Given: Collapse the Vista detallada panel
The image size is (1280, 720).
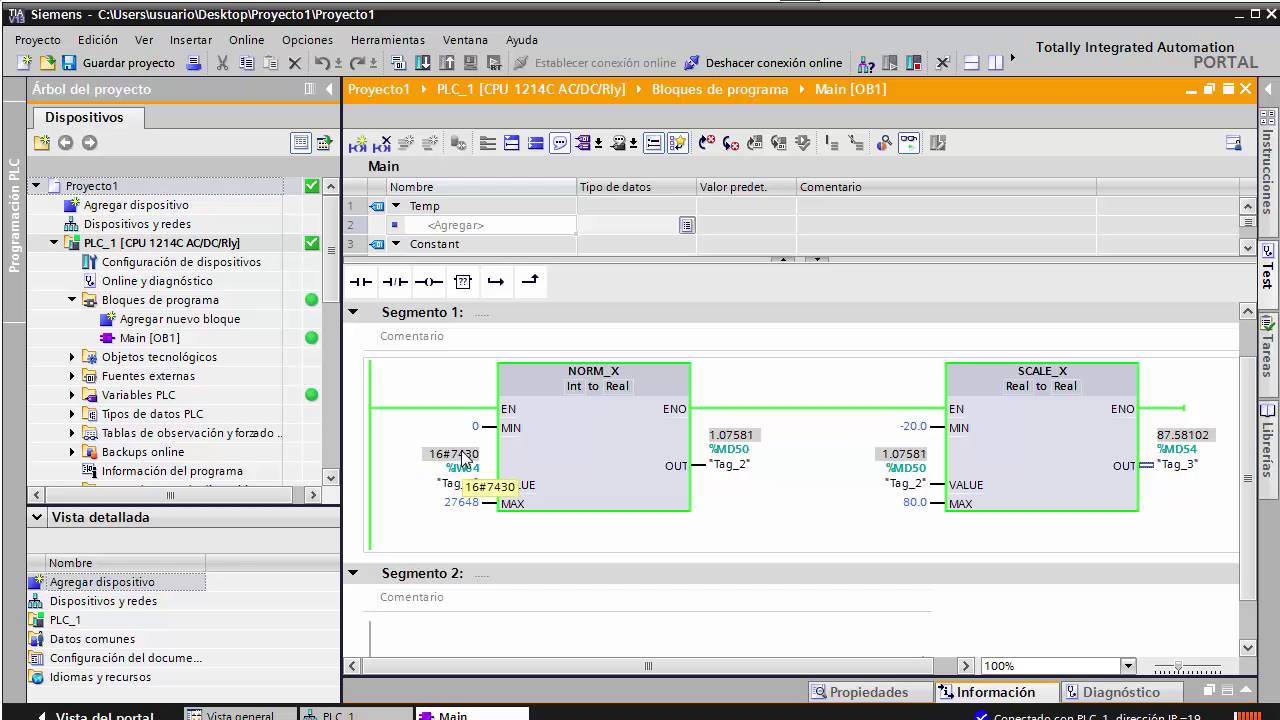Looking at the screenshot, I should (x=38, y=517).
